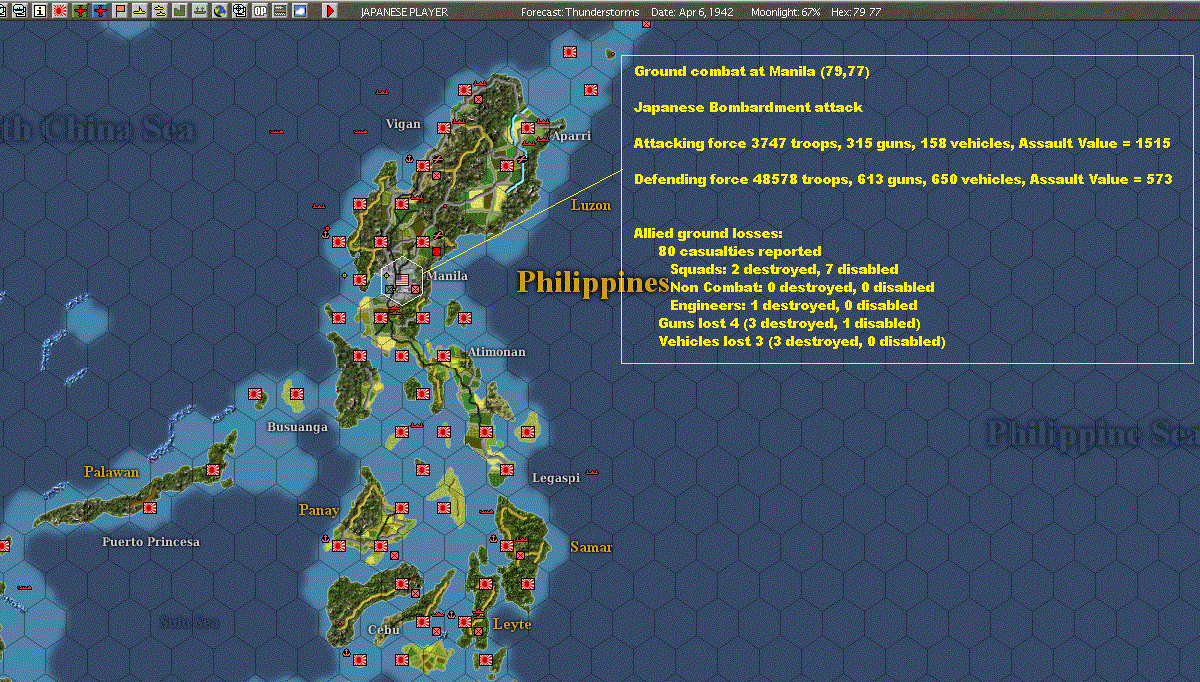Click the Panay island label
The width and height of the screenshot is (1200, 682).
tap(319, 510)
